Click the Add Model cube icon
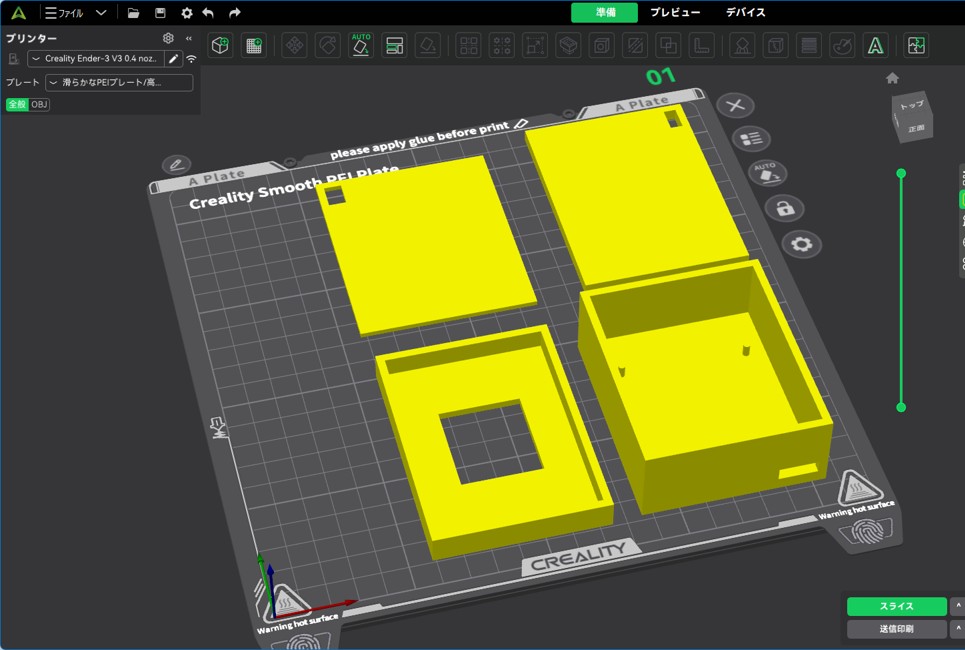The image size is (965, 650). 220,45
